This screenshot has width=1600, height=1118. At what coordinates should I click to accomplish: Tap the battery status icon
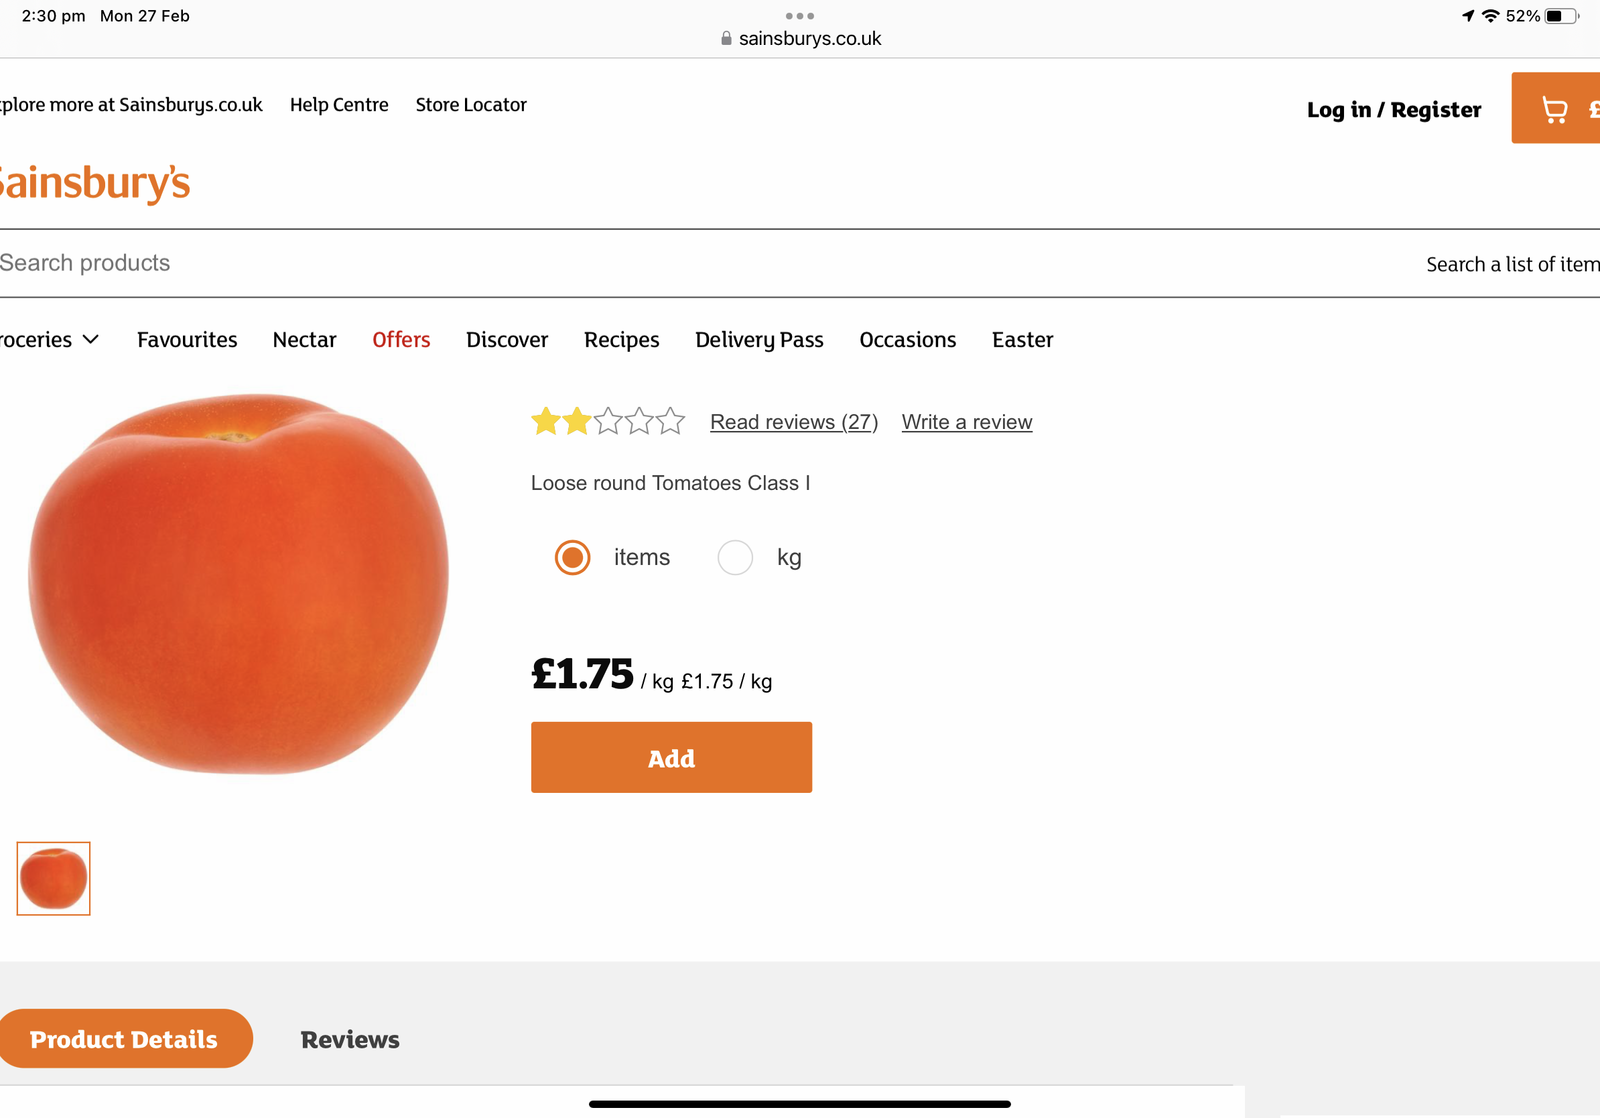(1559, 16)
